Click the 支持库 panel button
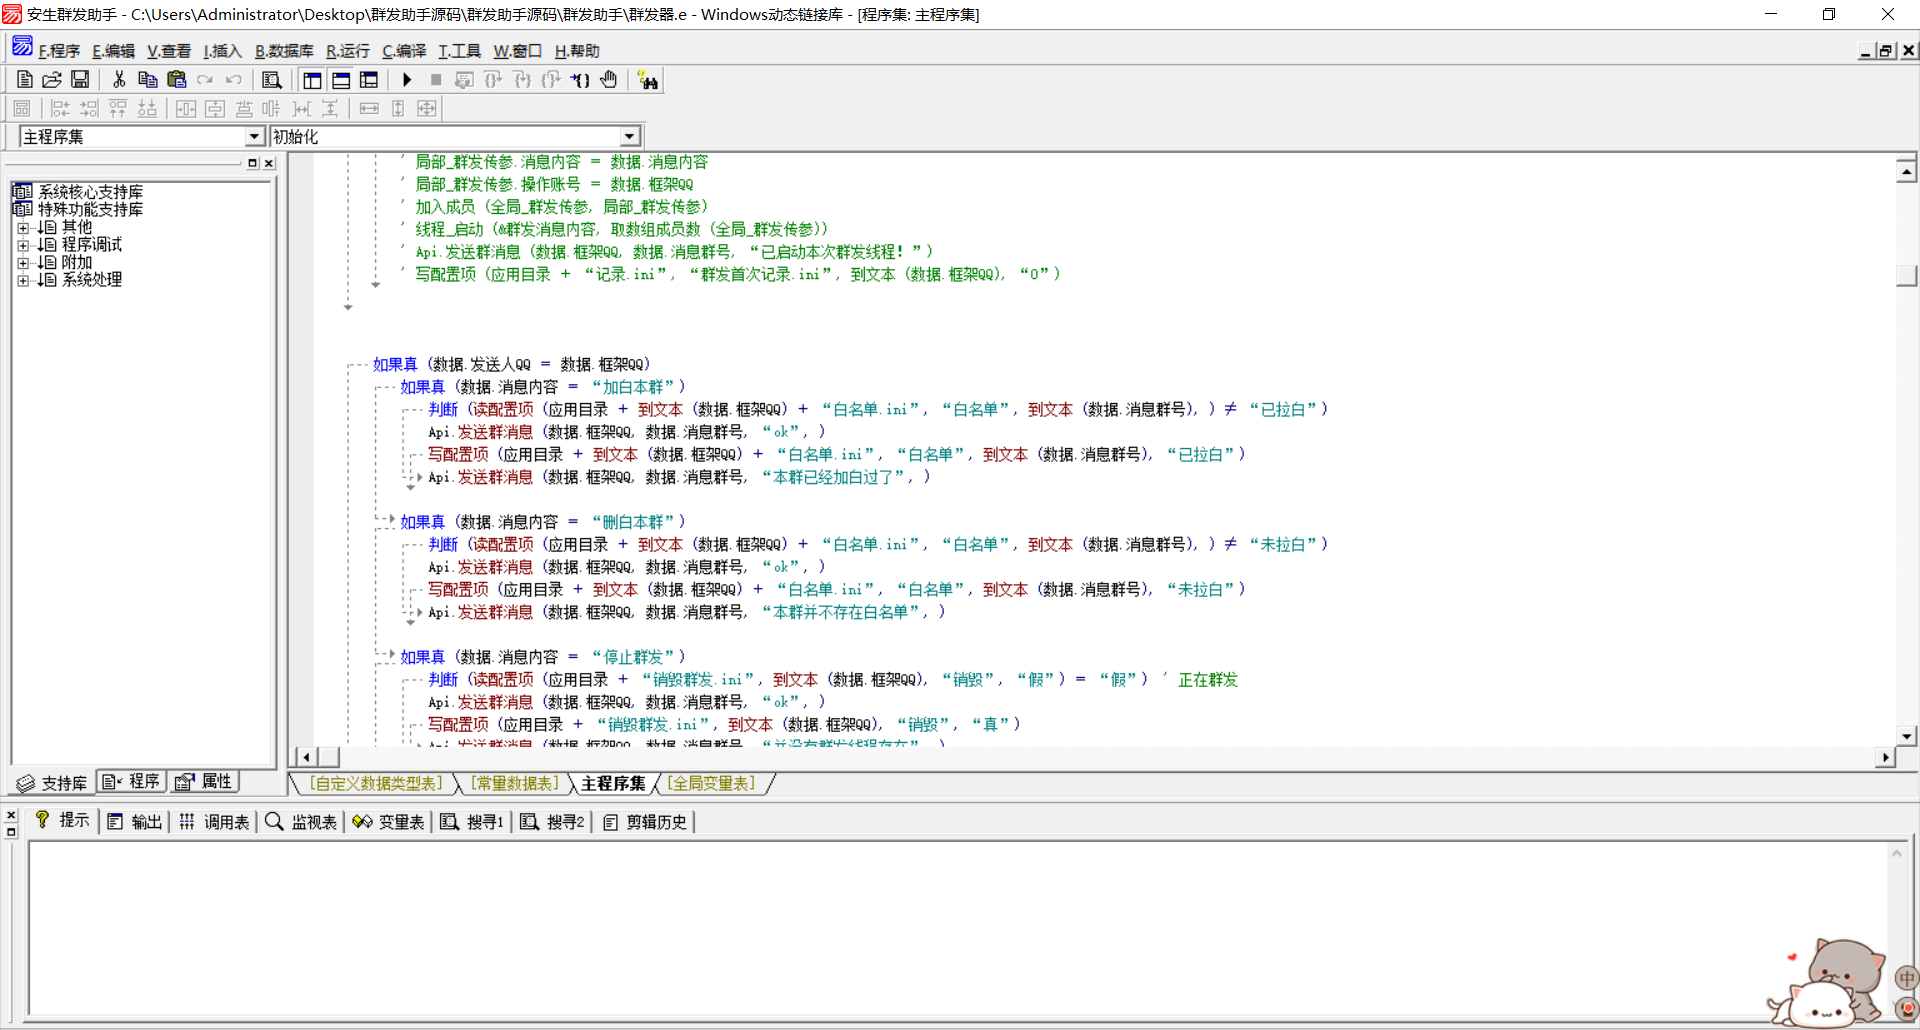 (53, 783)
